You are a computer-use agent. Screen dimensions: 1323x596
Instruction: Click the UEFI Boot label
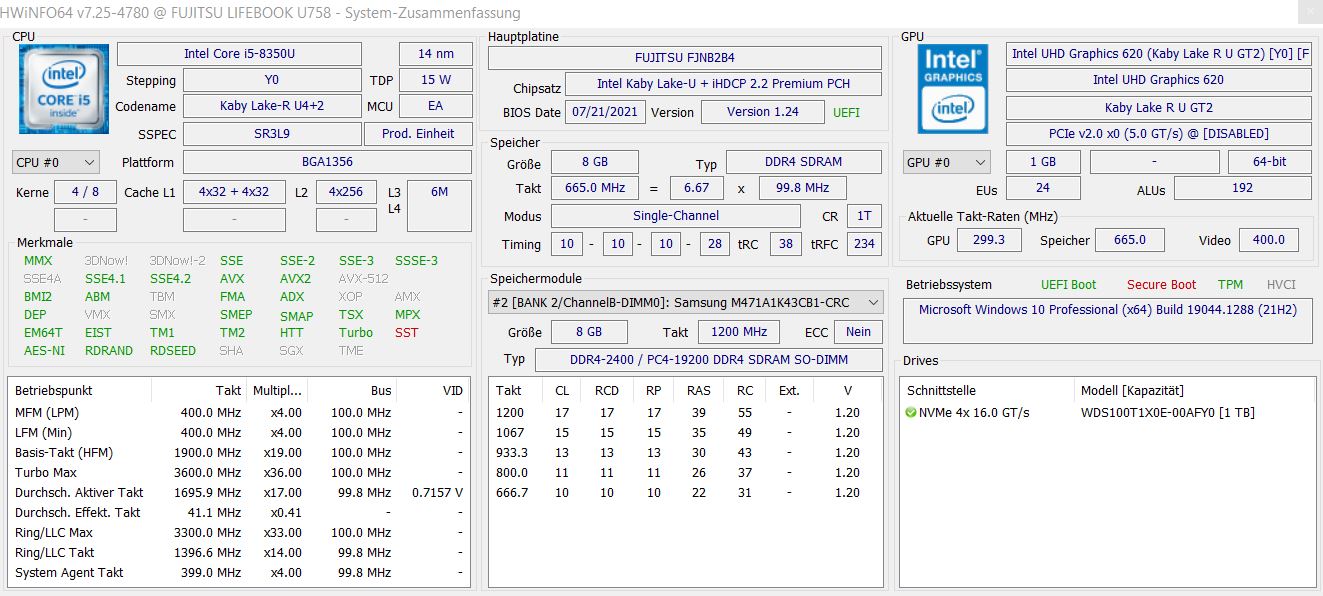point(1068,285)
